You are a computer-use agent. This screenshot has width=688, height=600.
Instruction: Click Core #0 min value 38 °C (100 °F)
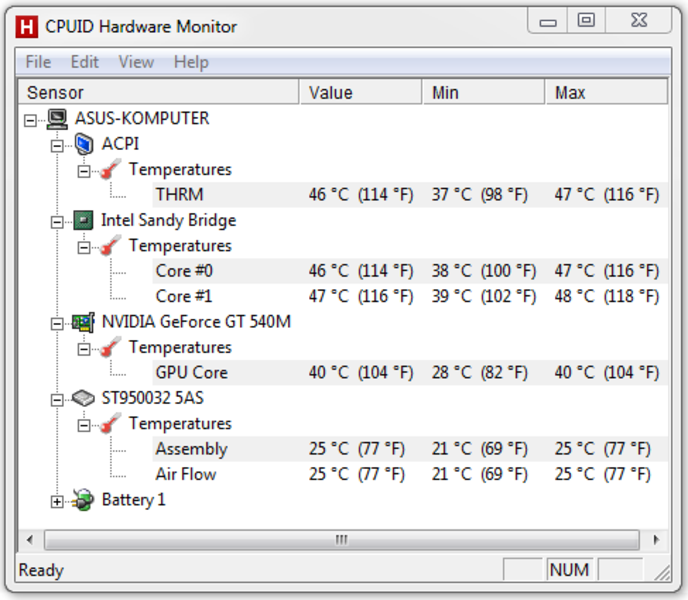tap(484, 271)
